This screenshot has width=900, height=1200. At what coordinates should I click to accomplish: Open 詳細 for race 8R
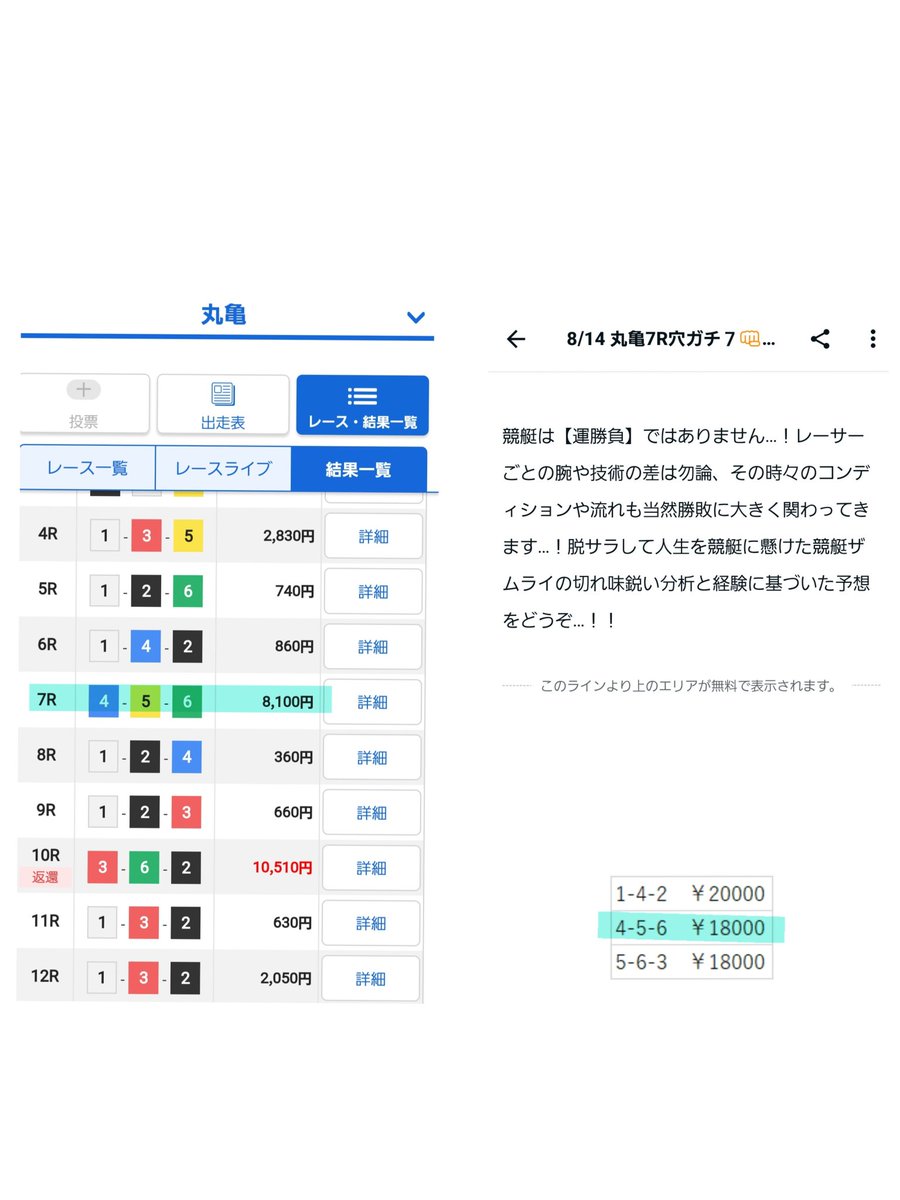(x=373, y=758)
